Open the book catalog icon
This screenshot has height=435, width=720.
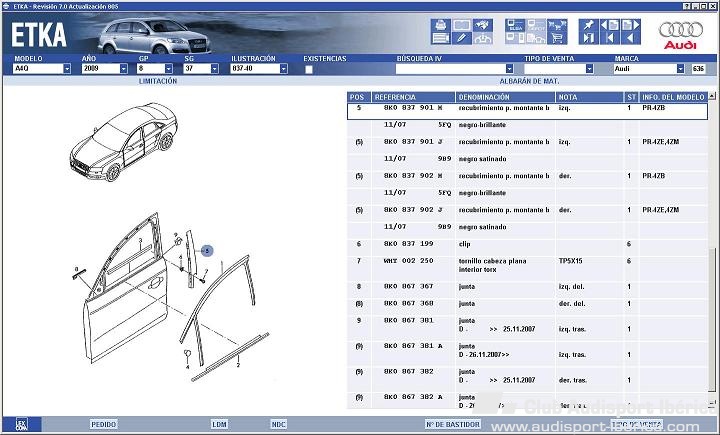tap(461, 25)
